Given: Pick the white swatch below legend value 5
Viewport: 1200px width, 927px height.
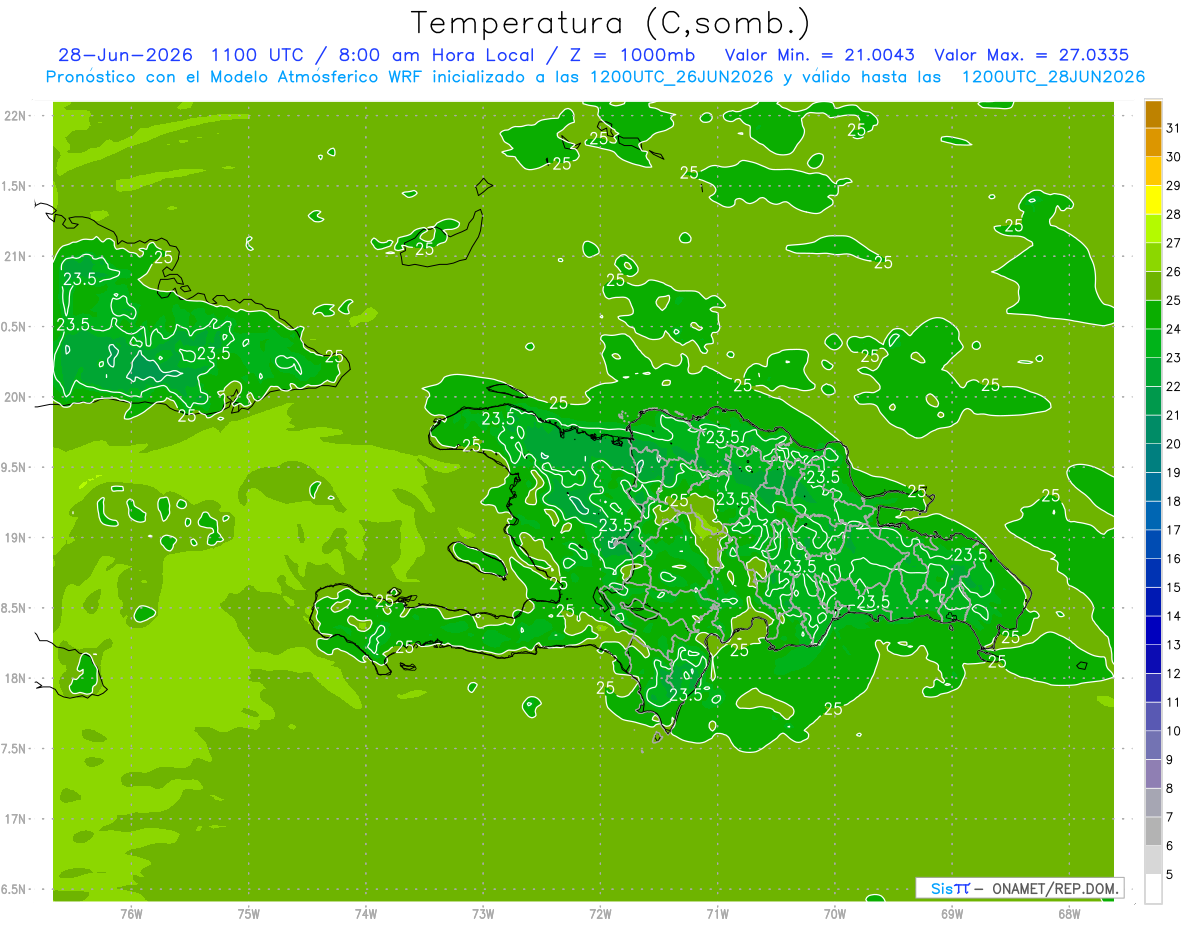Looking at the screenshot, I should tap(1153, 889).
